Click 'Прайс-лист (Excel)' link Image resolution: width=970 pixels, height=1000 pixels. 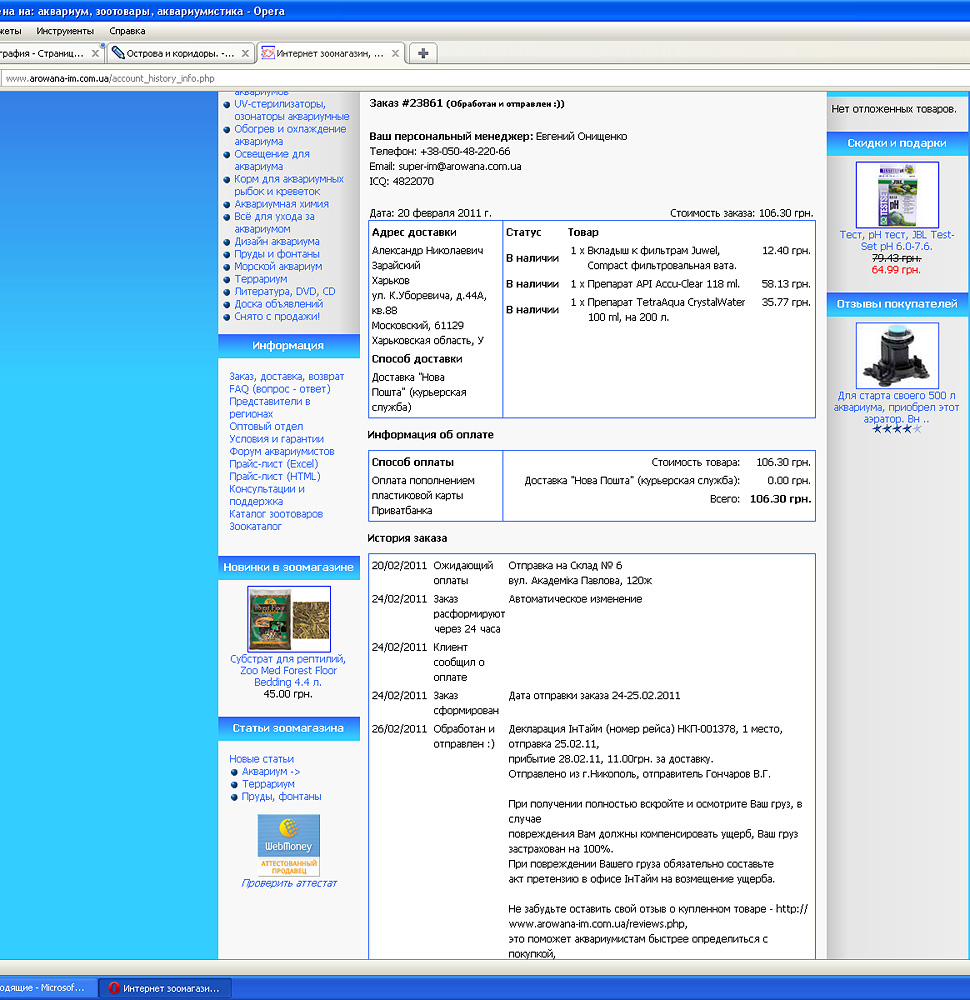coord(273,464)
